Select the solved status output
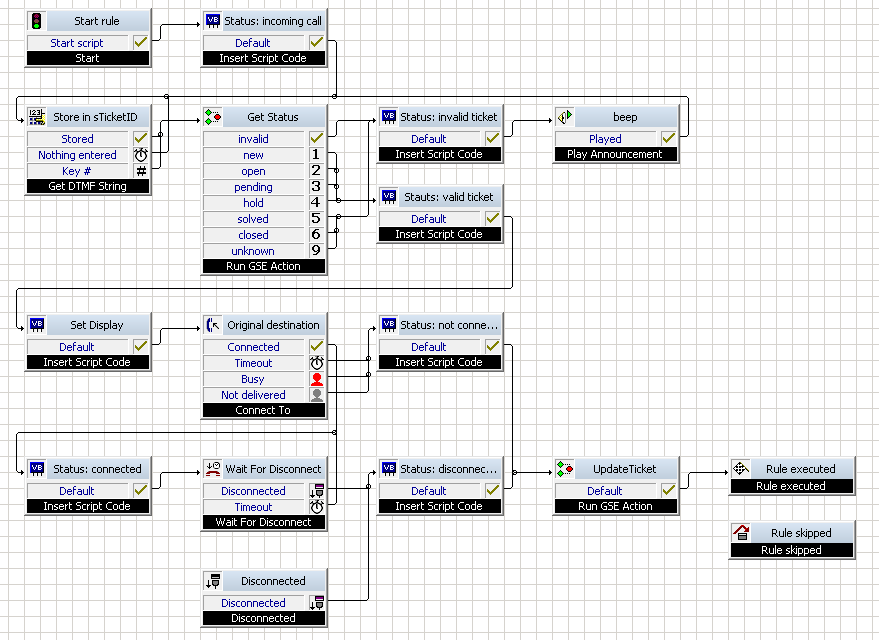879x640 pixels. [253, 219]
